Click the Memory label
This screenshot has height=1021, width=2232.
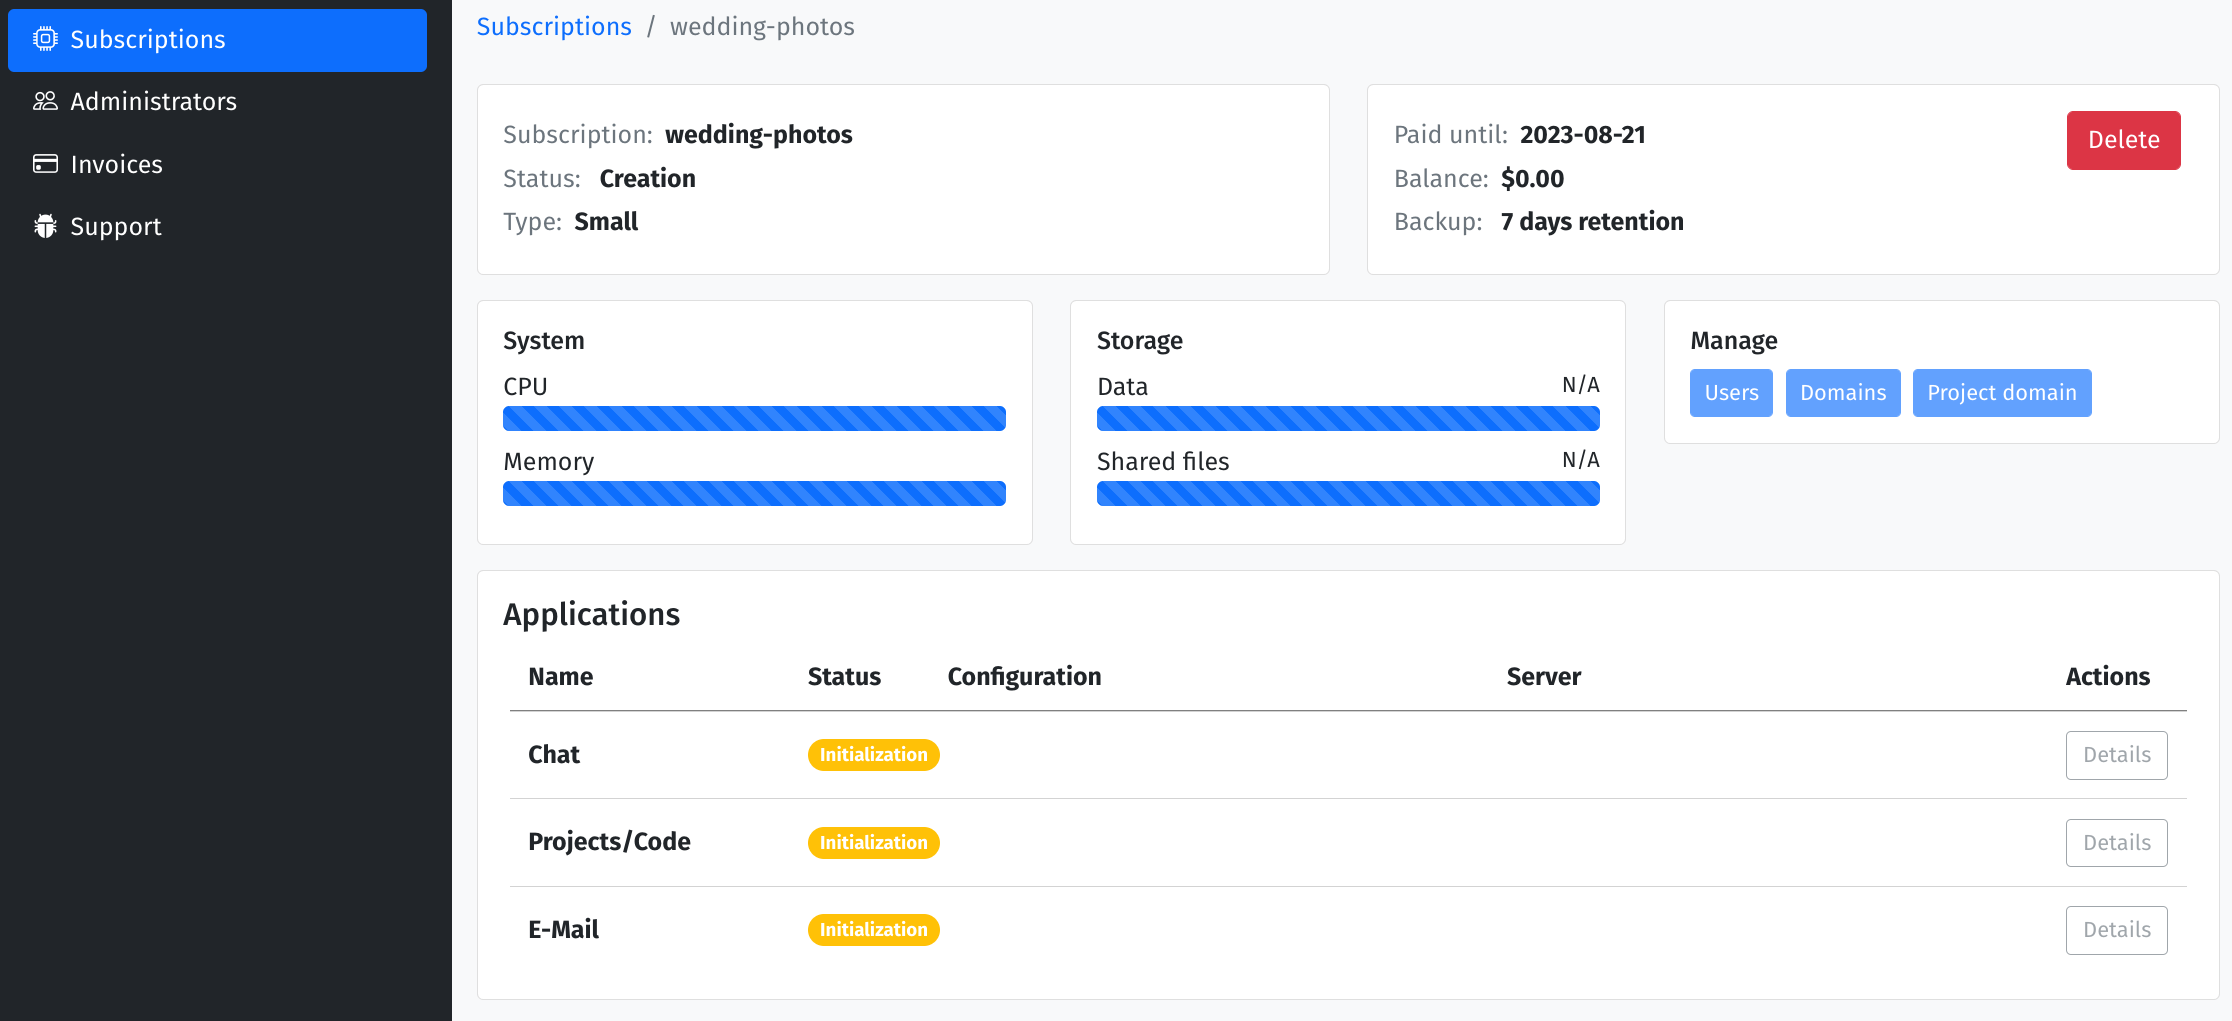click(548, 462)
